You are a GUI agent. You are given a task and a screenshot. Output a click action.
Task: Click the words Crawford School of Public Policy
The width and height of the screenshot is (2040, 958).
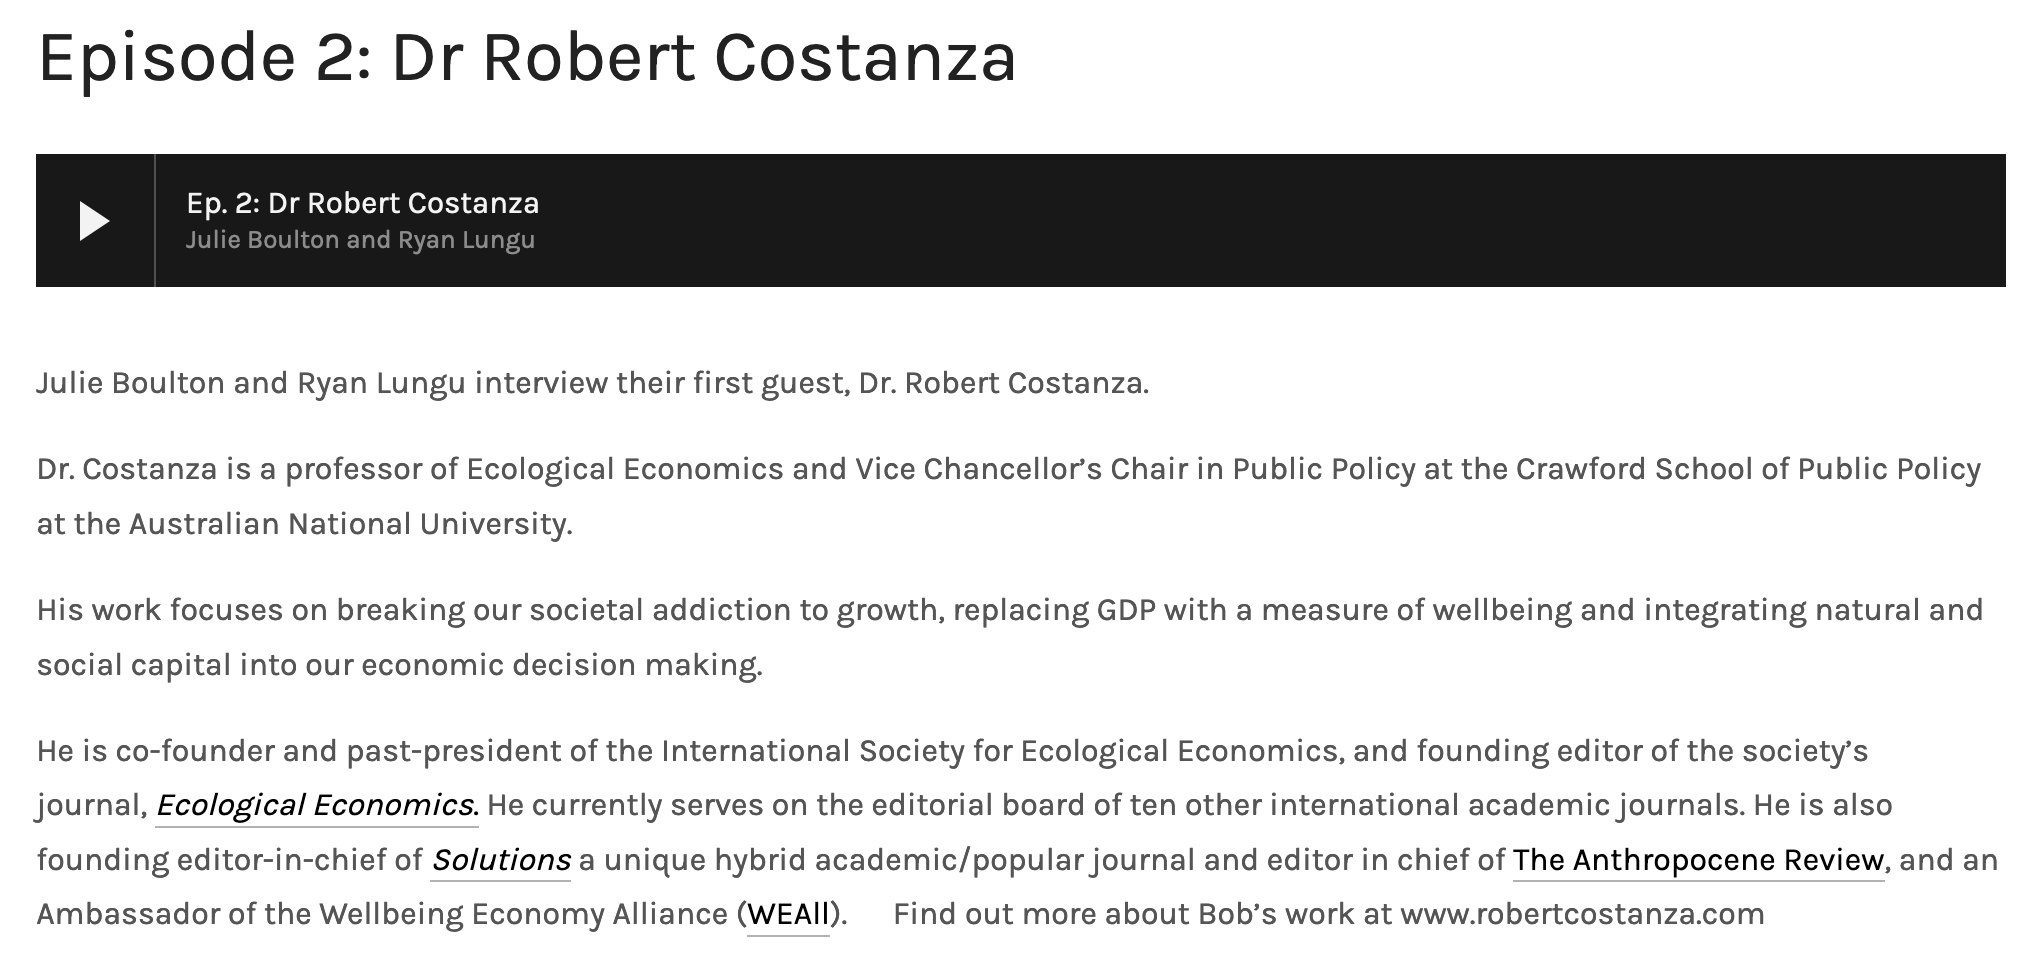[x=1748, y=469]
